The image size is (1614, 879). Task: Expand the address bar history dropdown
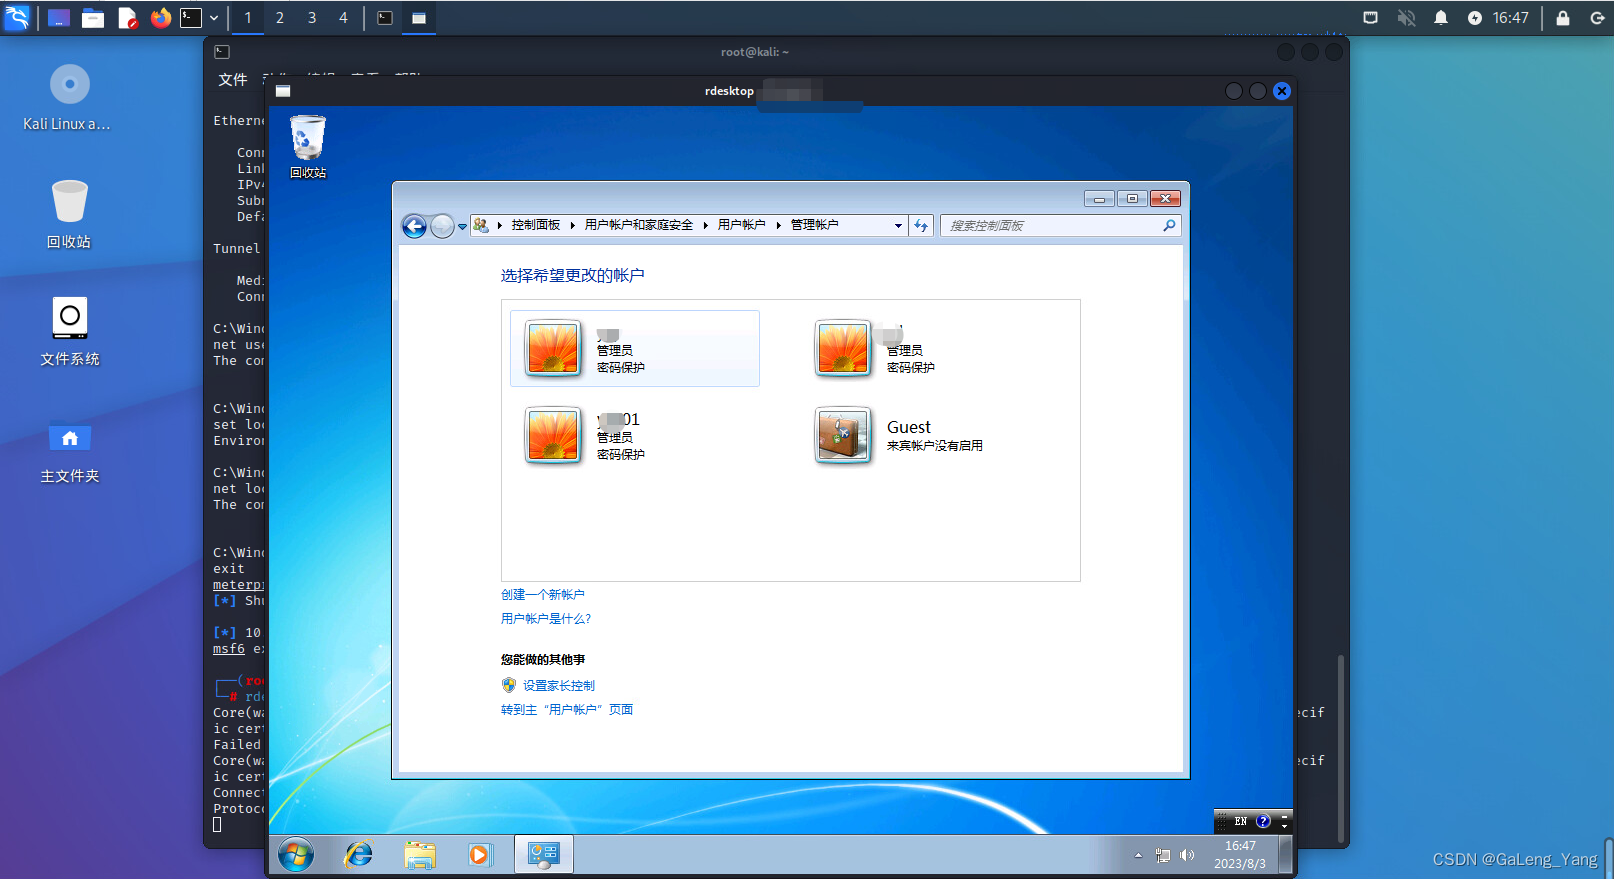tap(898, 226)
